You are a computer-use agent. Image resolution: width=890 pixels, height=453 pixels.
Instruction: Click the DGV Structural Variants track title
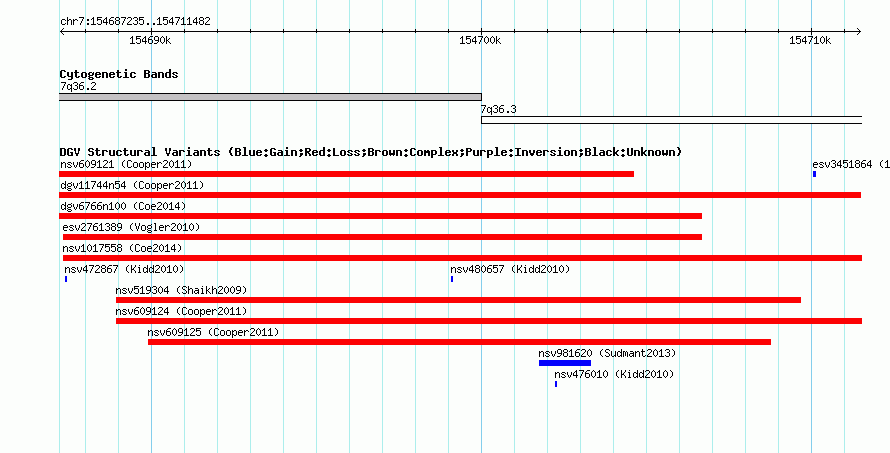[x=371, y=152]
